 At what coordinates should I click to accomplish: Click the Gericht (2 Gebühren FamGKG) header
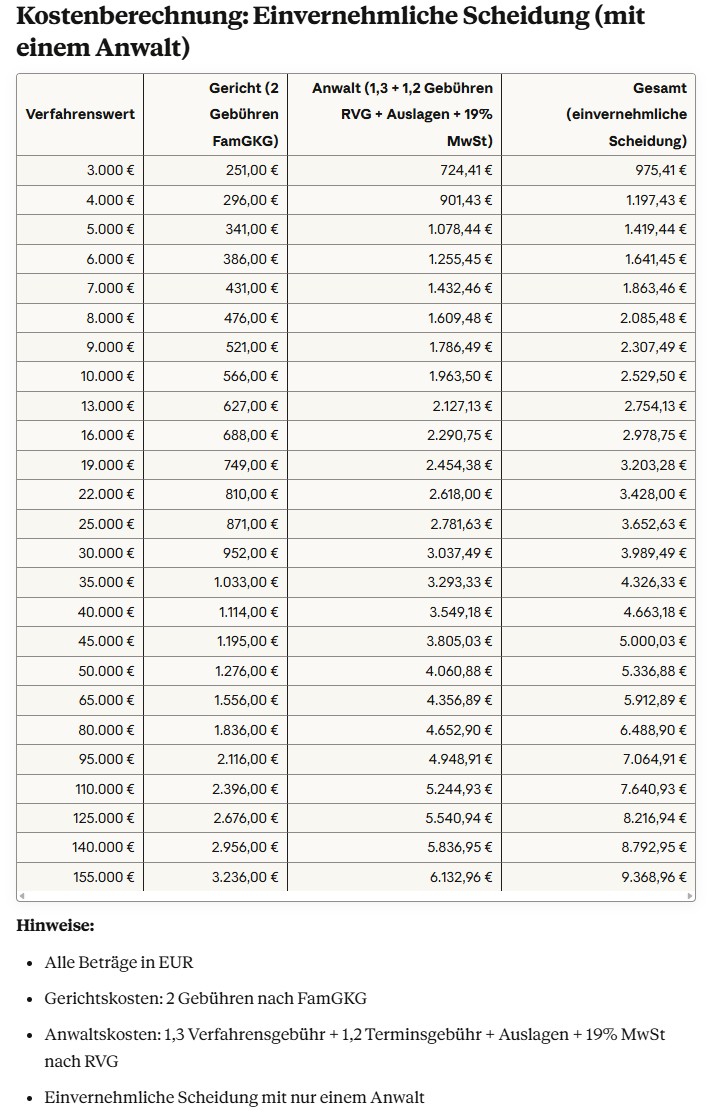244,114
